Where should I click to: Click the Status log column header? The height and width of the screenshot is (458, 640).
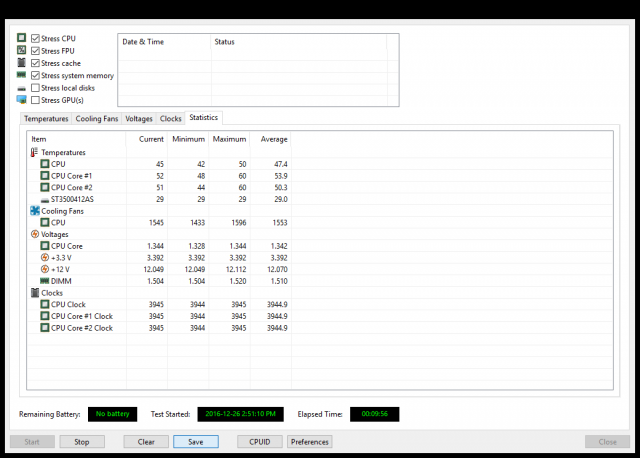click(x=299, y=42)
